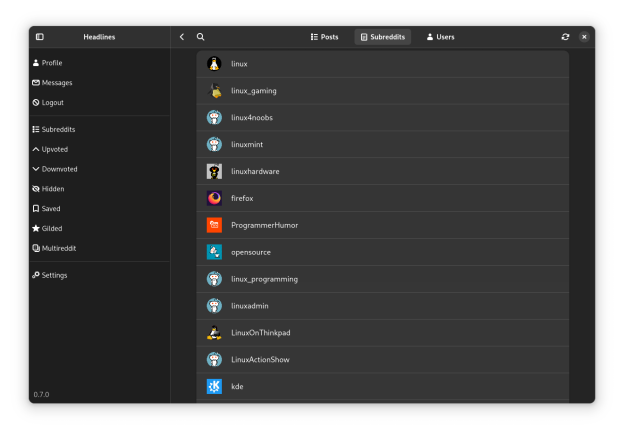Open Profile in the sidebar
The height and width of the screenshot is (435, 624).
pyautogui.click(x=99, y=63)
